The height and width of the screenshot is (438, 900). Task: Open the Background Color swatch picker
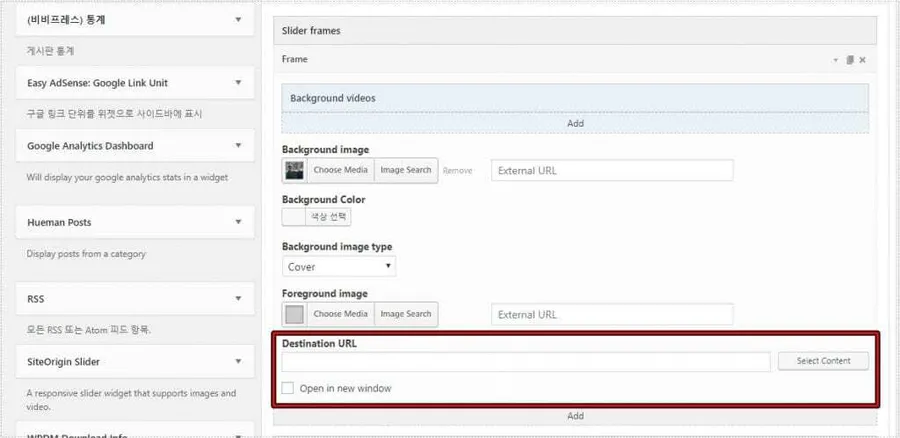[x=293, y=217]
